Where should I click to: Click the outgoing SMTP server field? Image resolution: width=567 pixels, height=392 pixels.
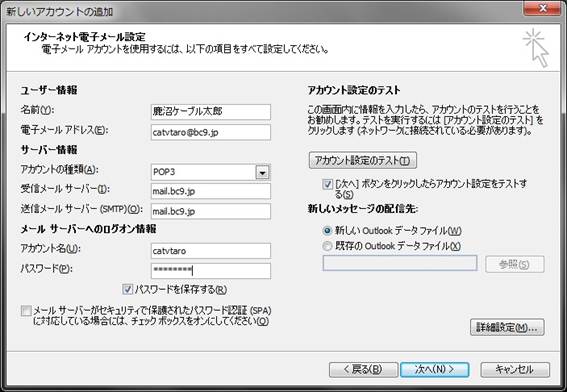tap(210, 212)
